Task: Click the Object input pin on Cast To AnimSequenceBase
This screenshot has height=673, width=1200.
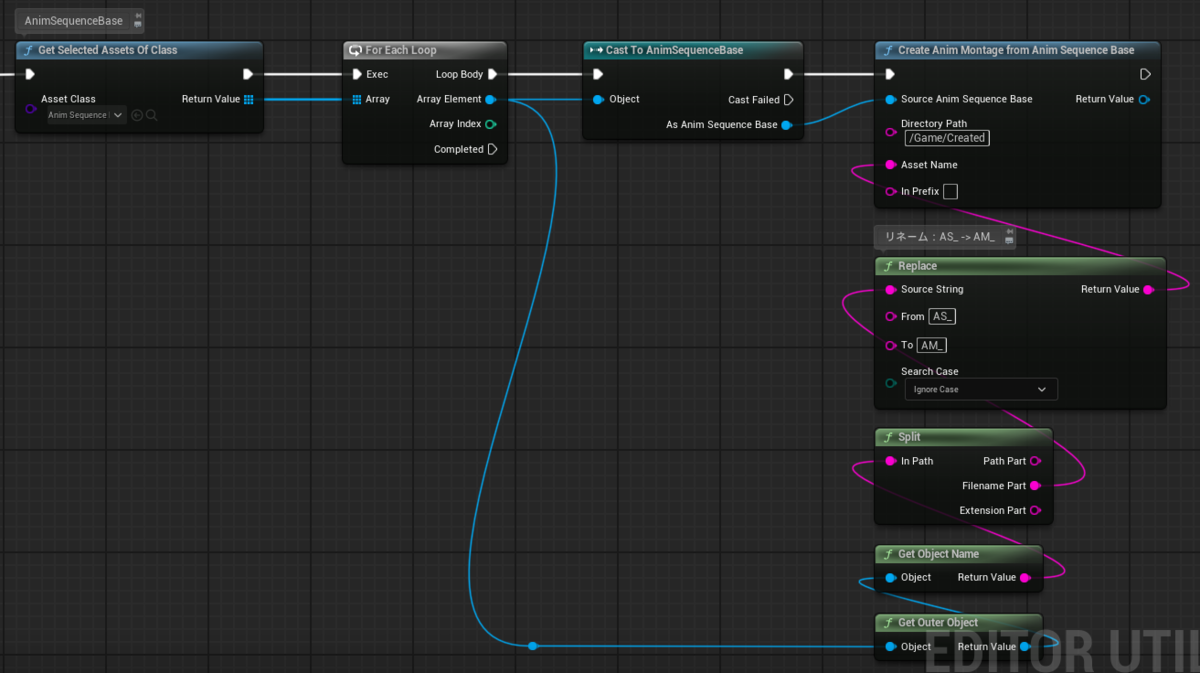Action: (x=598, y=99)
